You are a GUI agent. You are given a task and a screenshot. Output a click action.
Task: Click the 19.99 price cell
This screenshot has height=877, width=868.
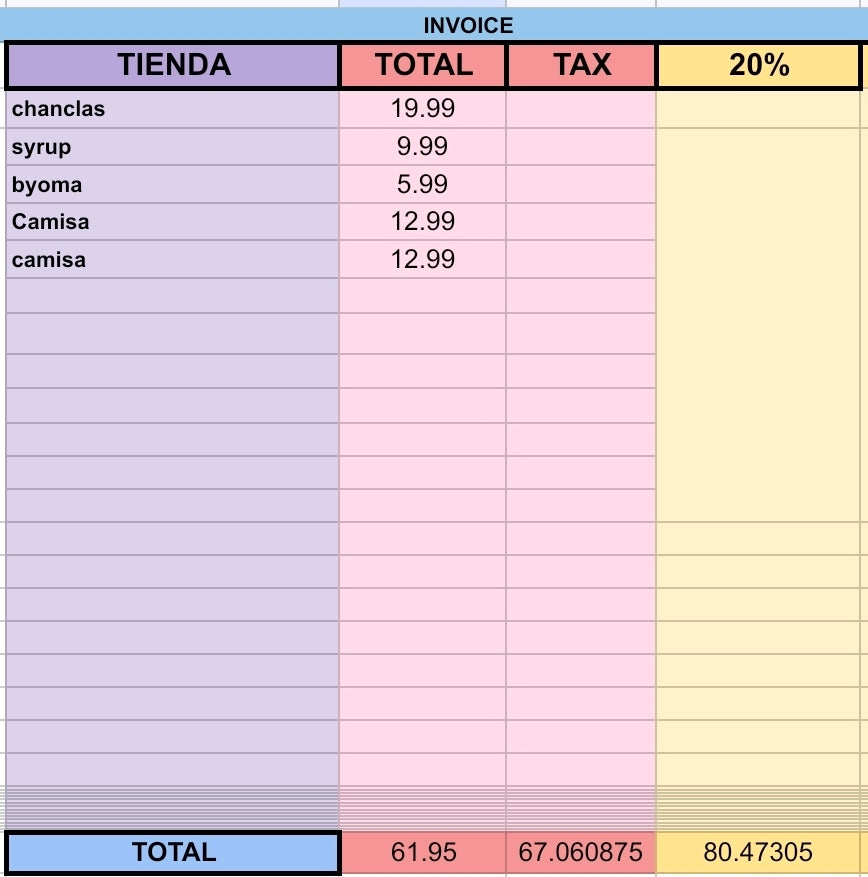tap(422, 109)
